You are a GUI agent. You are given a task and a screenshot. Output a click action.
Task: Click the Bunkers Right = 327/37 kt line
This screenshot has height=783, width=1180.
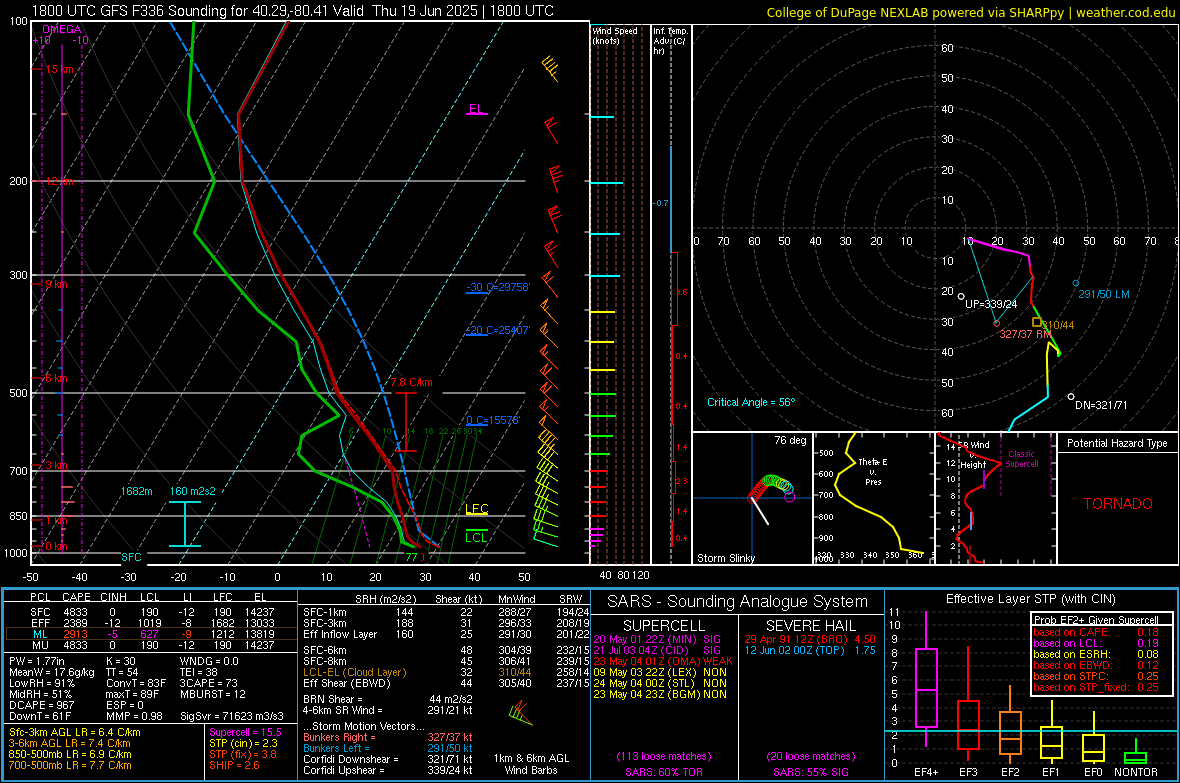coord(388,737)
